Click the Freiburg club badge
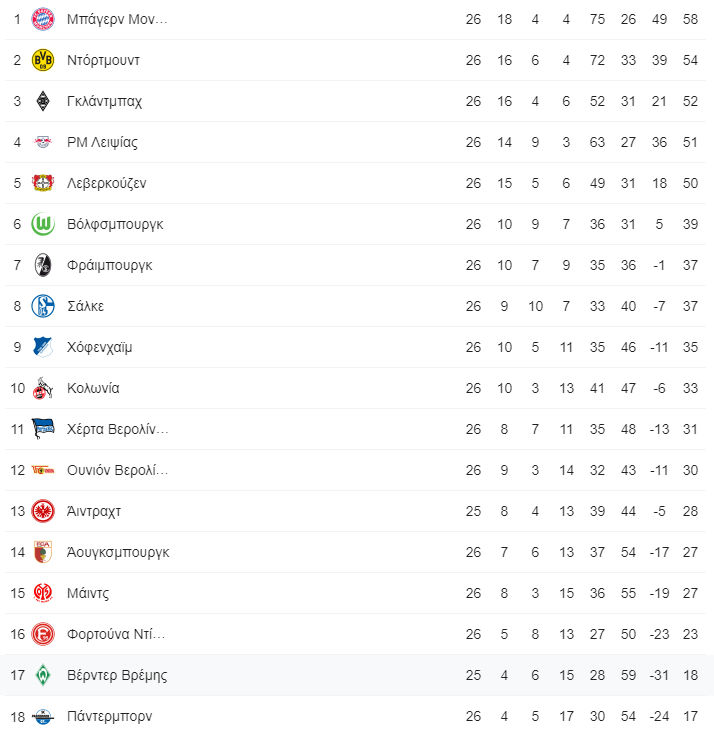Image resolution: width=714 pixels, height=742 pixels. pos(43,265)
